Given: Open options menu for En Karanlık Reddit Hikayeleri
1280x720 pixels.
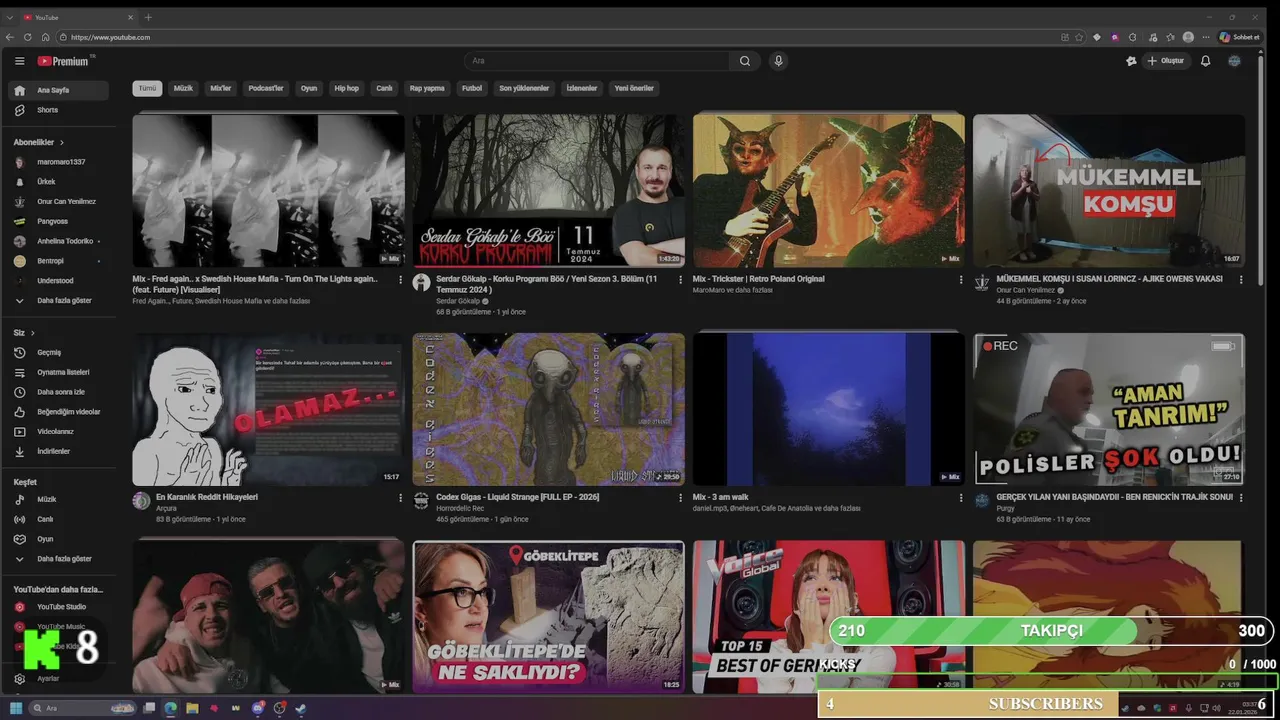Looking at the screenshot, I should pyautogui.click(x=401, y=498).
